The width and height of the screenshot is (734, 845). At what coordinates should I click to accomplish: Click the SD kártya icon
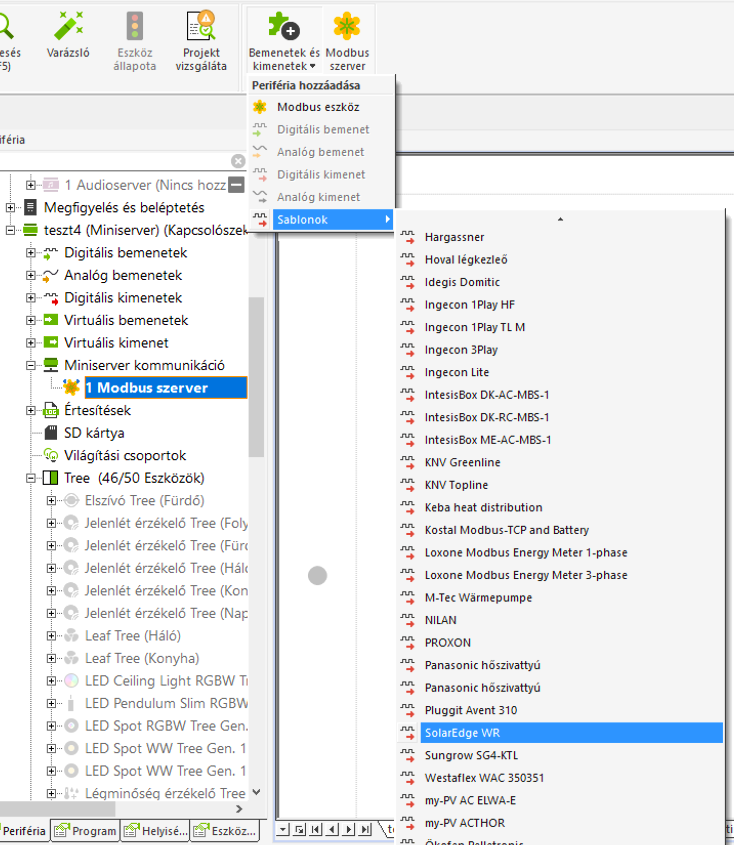[51, 433]
